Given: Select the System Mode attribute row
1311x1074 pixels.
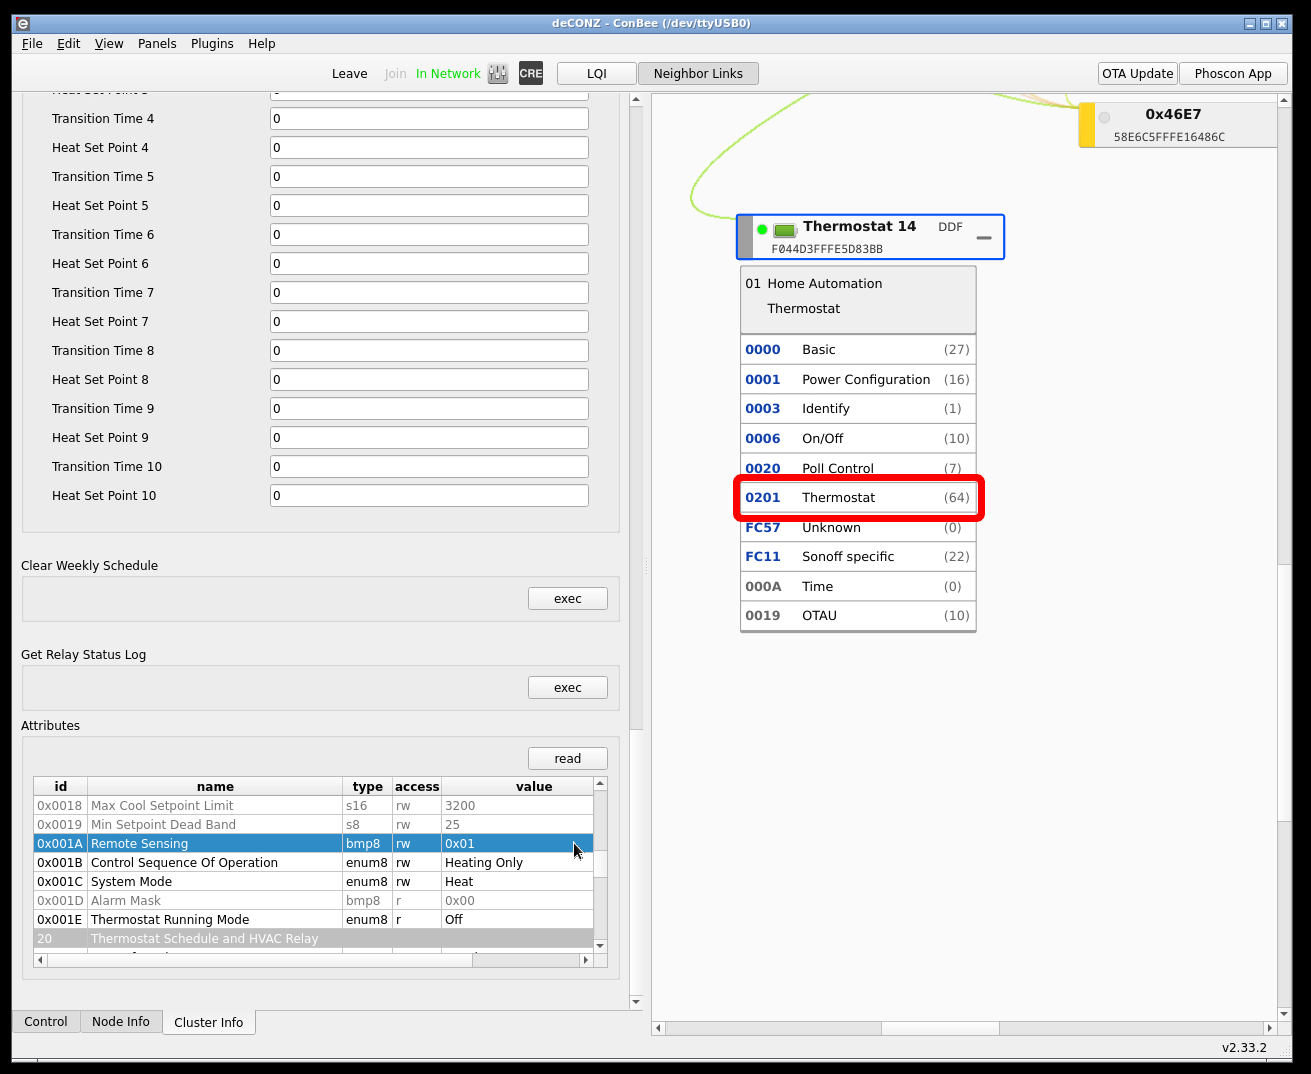Looking at the screenshot, I should [313, 881].
